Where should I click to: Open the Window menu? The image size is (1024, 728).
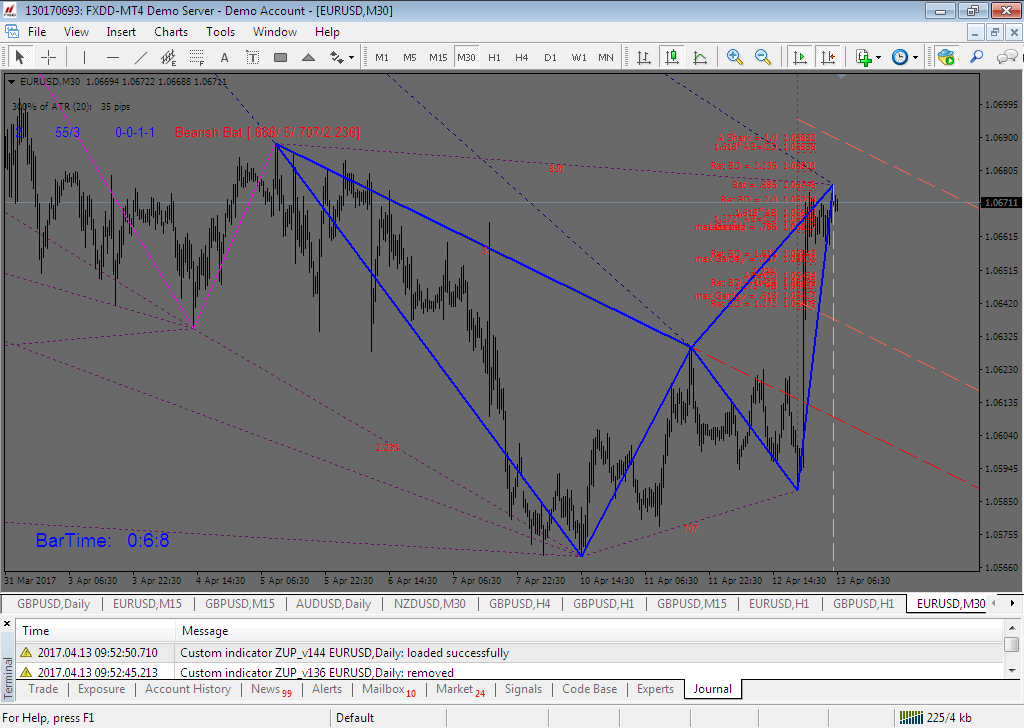coord(275,32)
